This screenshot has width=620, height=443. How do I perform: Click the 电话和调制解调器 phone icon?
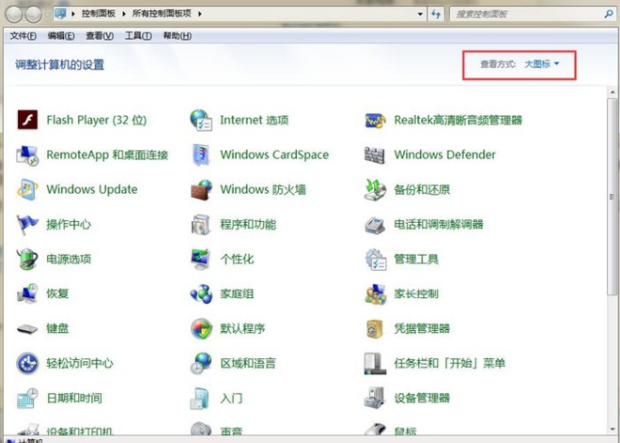tap(374, 225)
